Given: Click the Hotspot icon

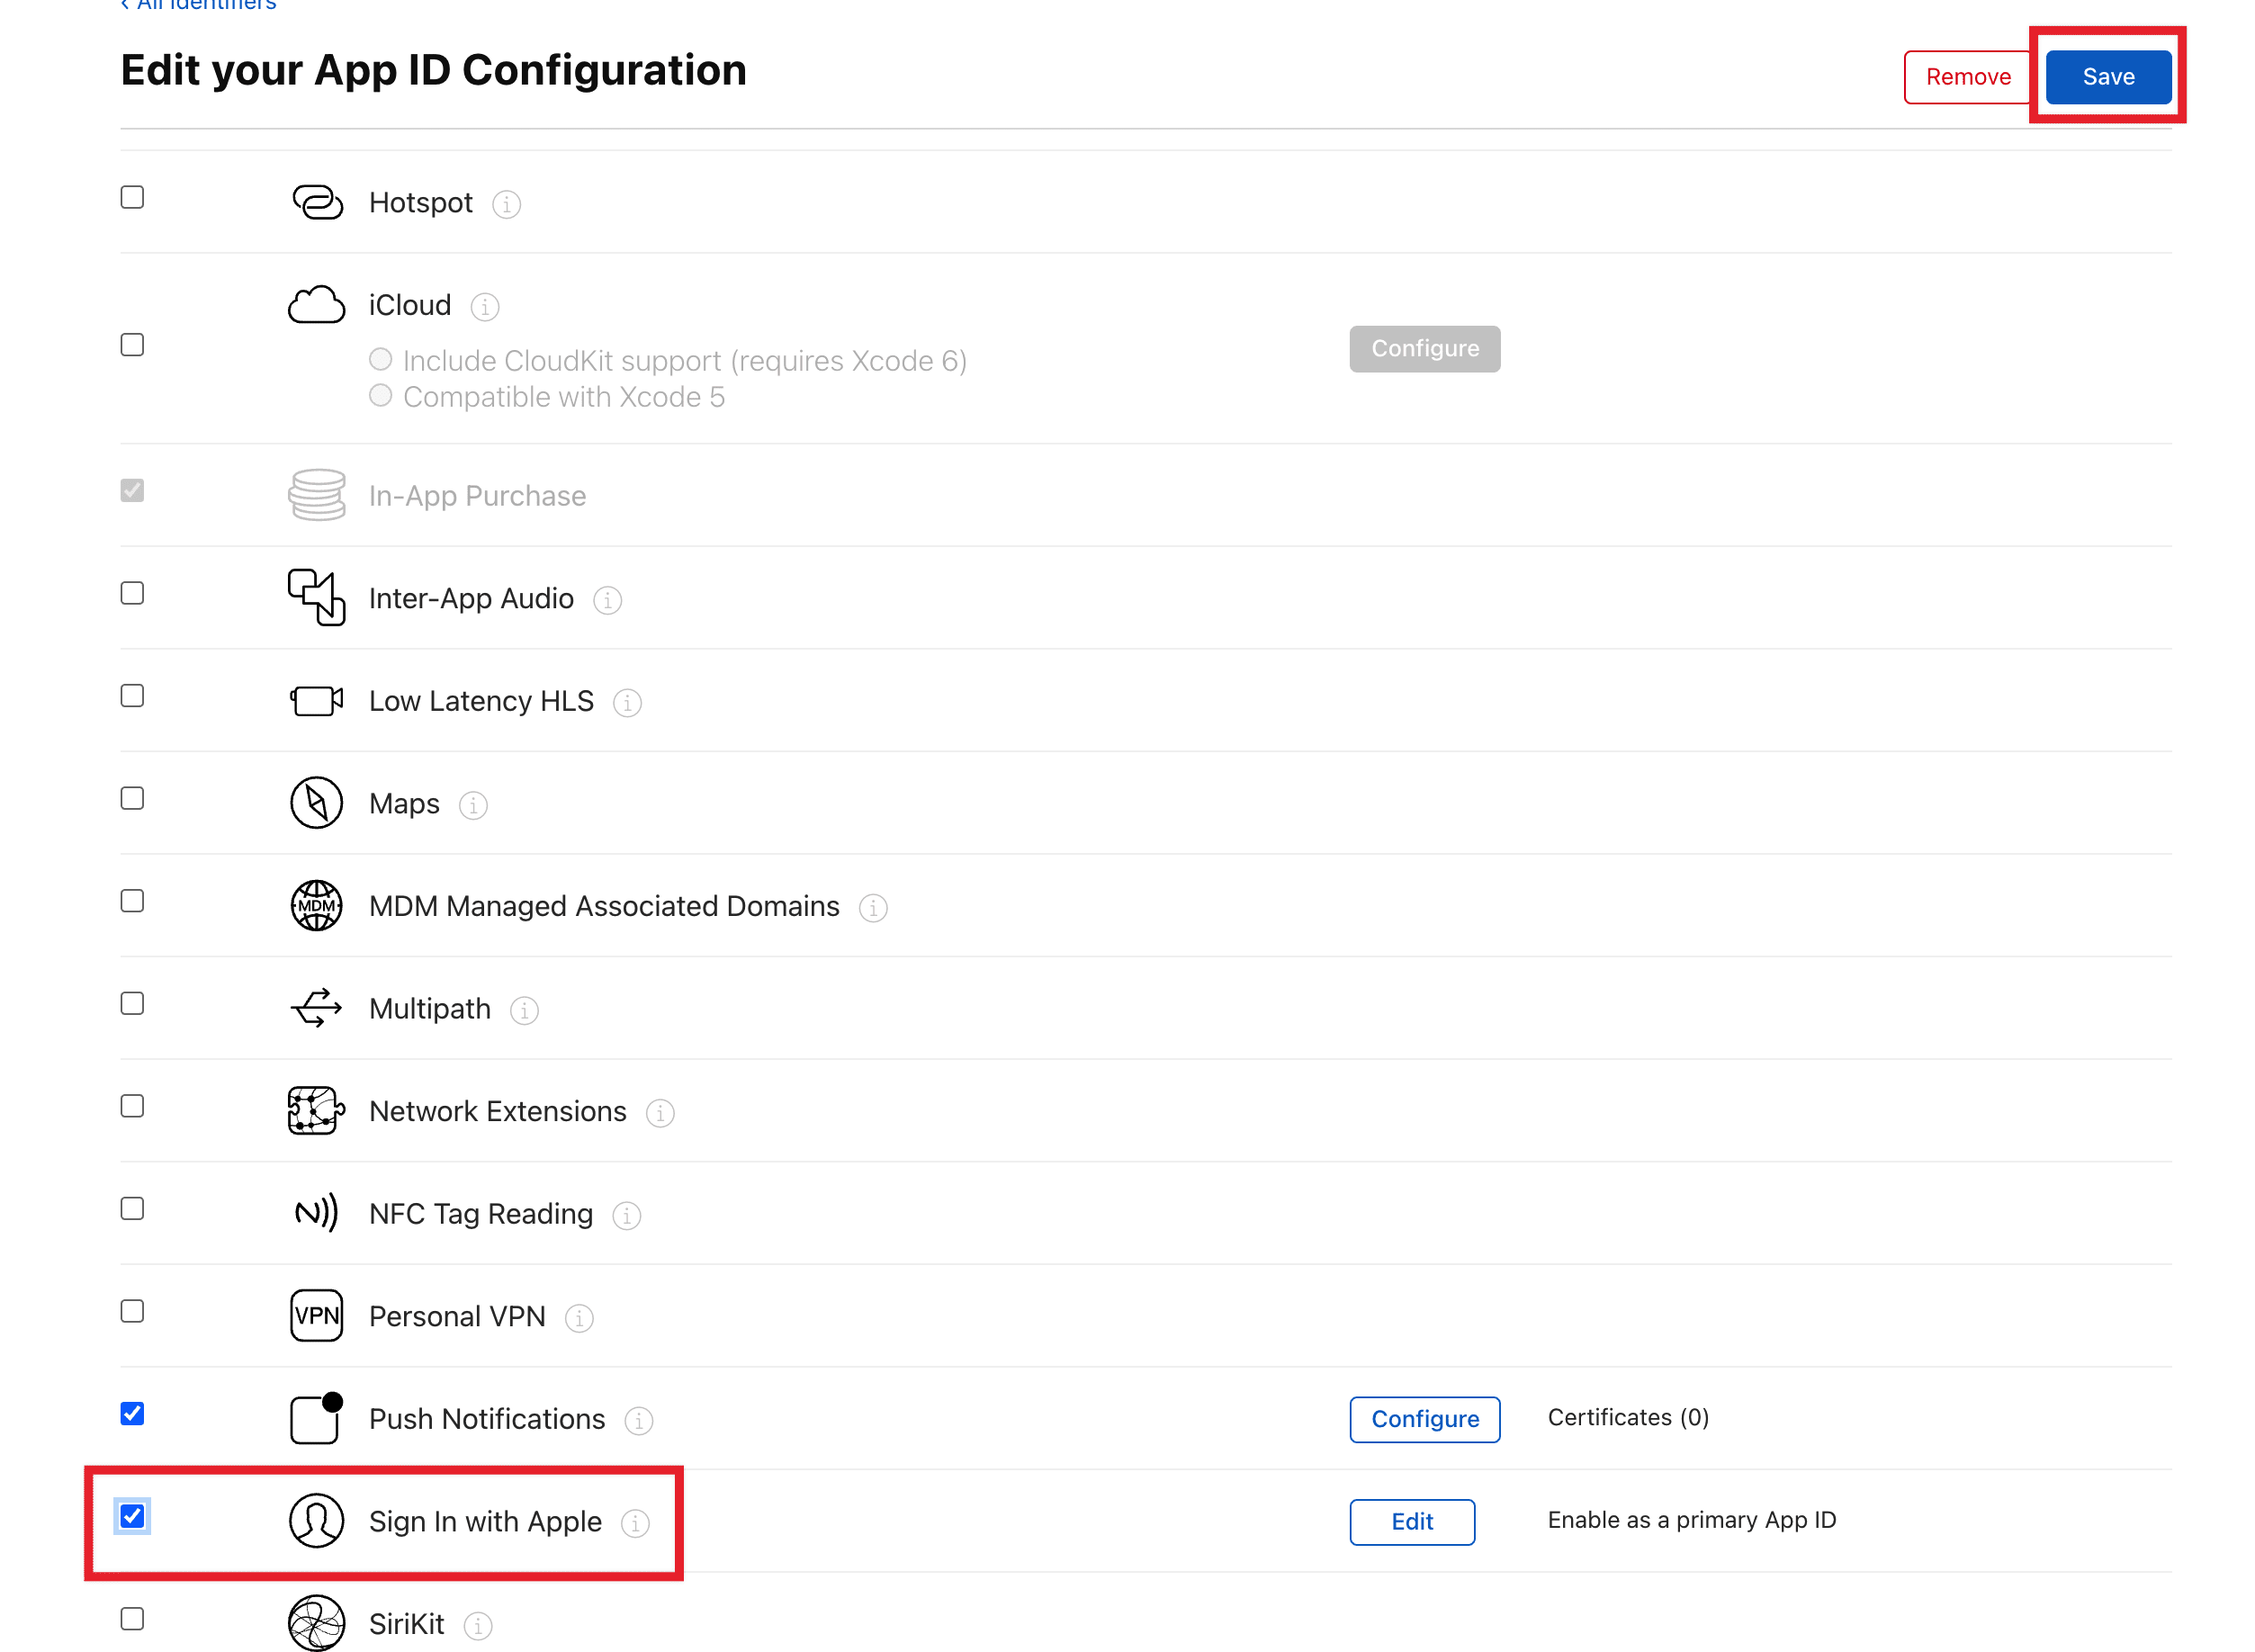Looking at the screenshot, I should (316, 203).
